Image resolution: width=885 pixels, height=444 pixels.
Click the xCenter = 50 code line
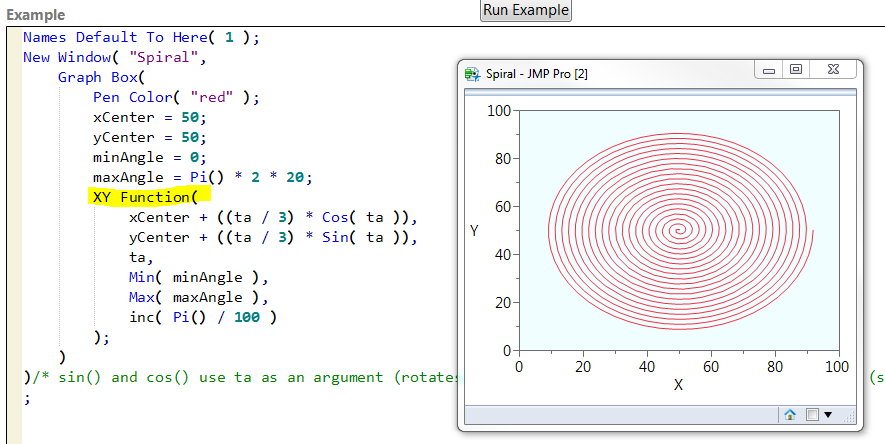pos(150,117)
